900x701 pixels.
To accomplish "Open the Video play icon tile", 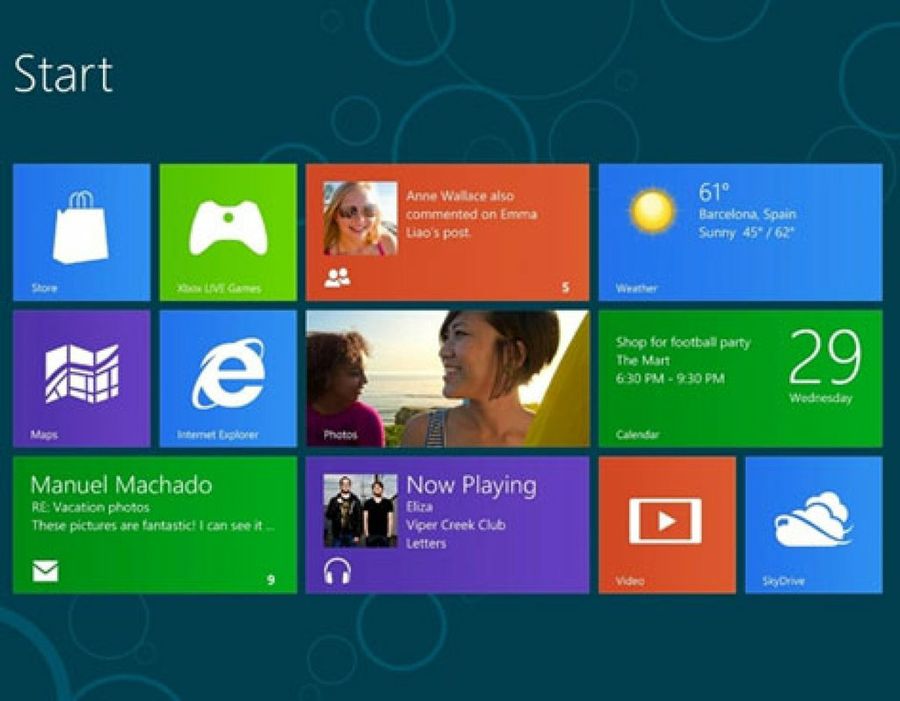I will (x=666, y=522).
